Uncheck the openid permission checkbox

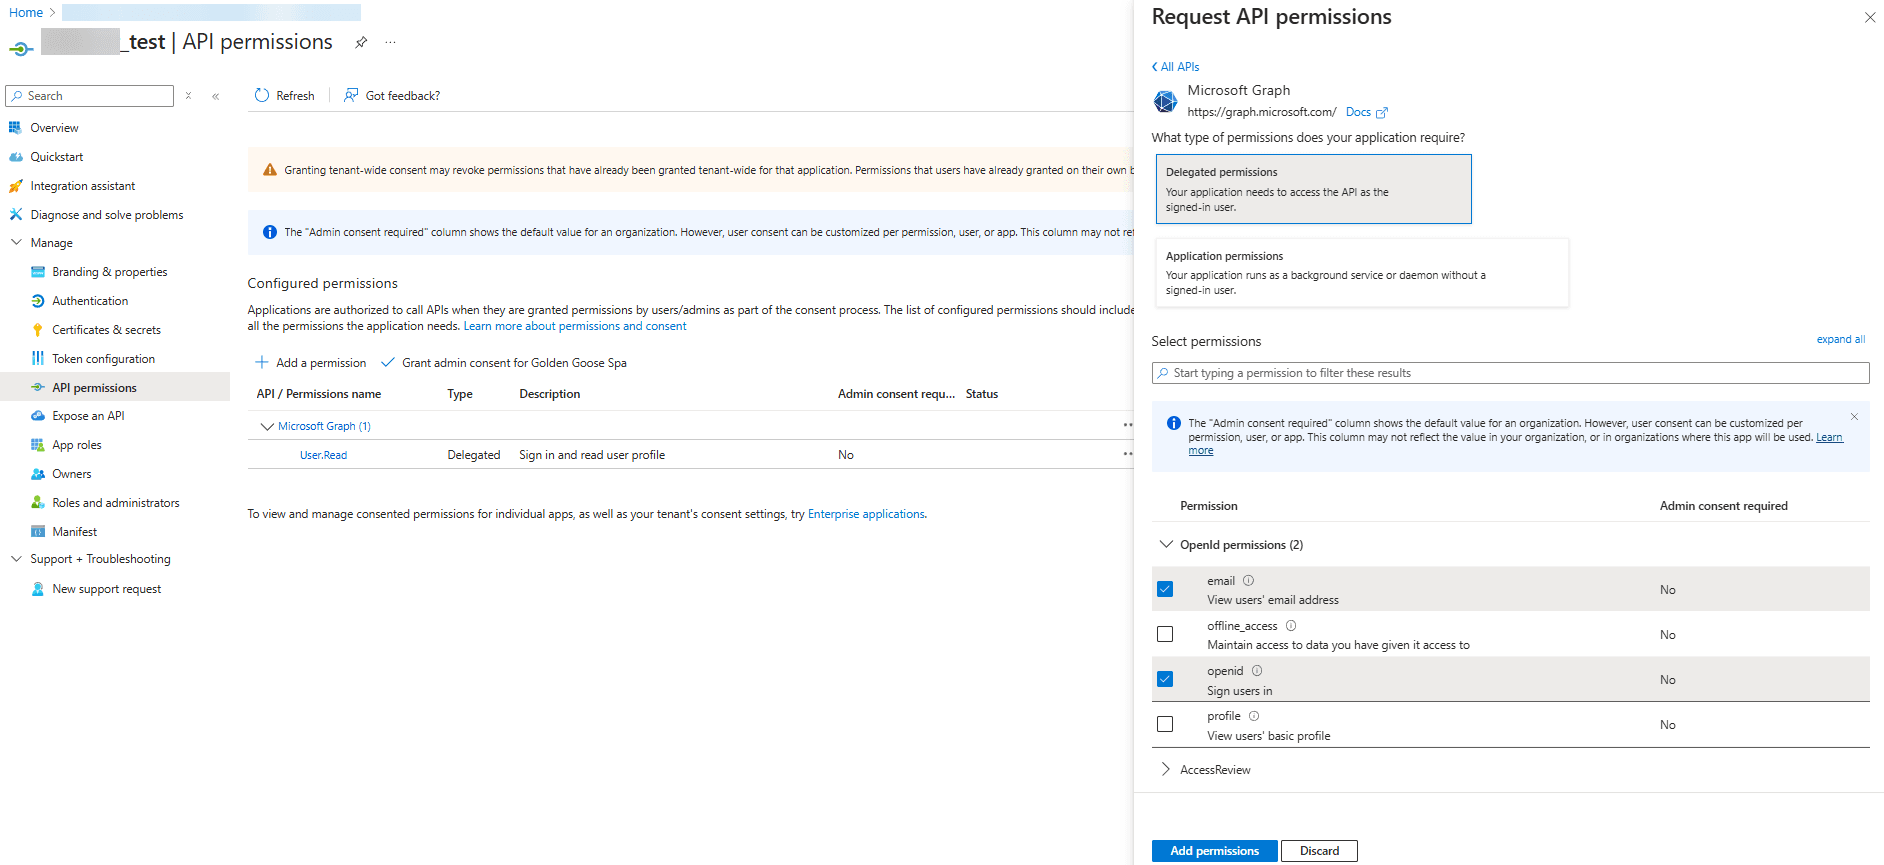click(x=1165, y=679)
